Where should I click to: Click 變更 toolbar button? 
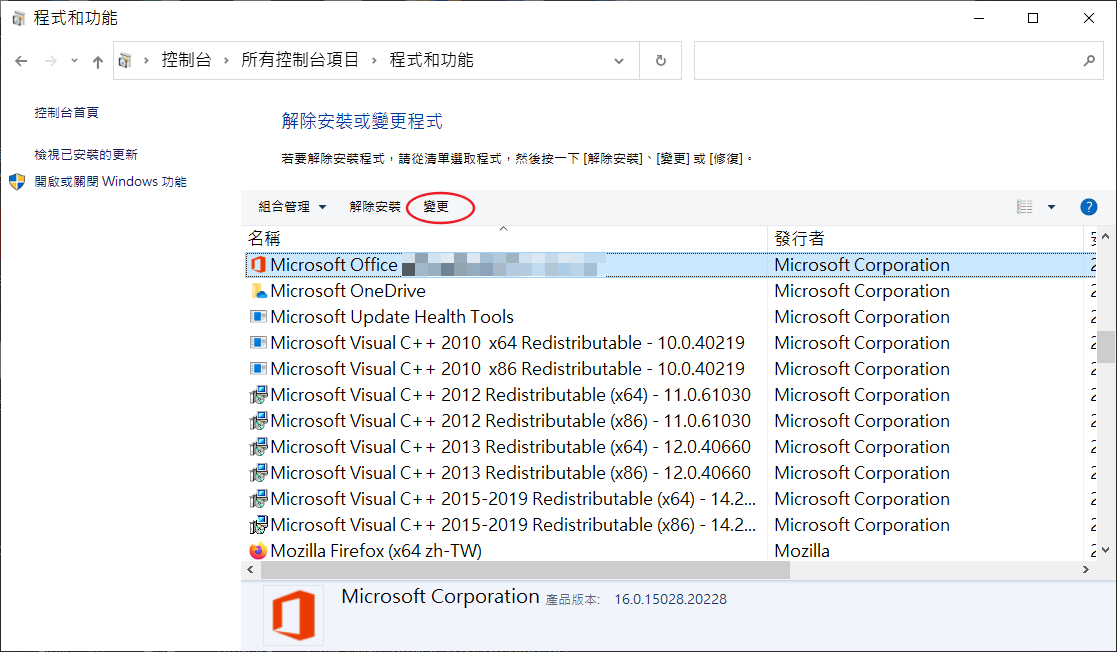(x=436, y=207)
